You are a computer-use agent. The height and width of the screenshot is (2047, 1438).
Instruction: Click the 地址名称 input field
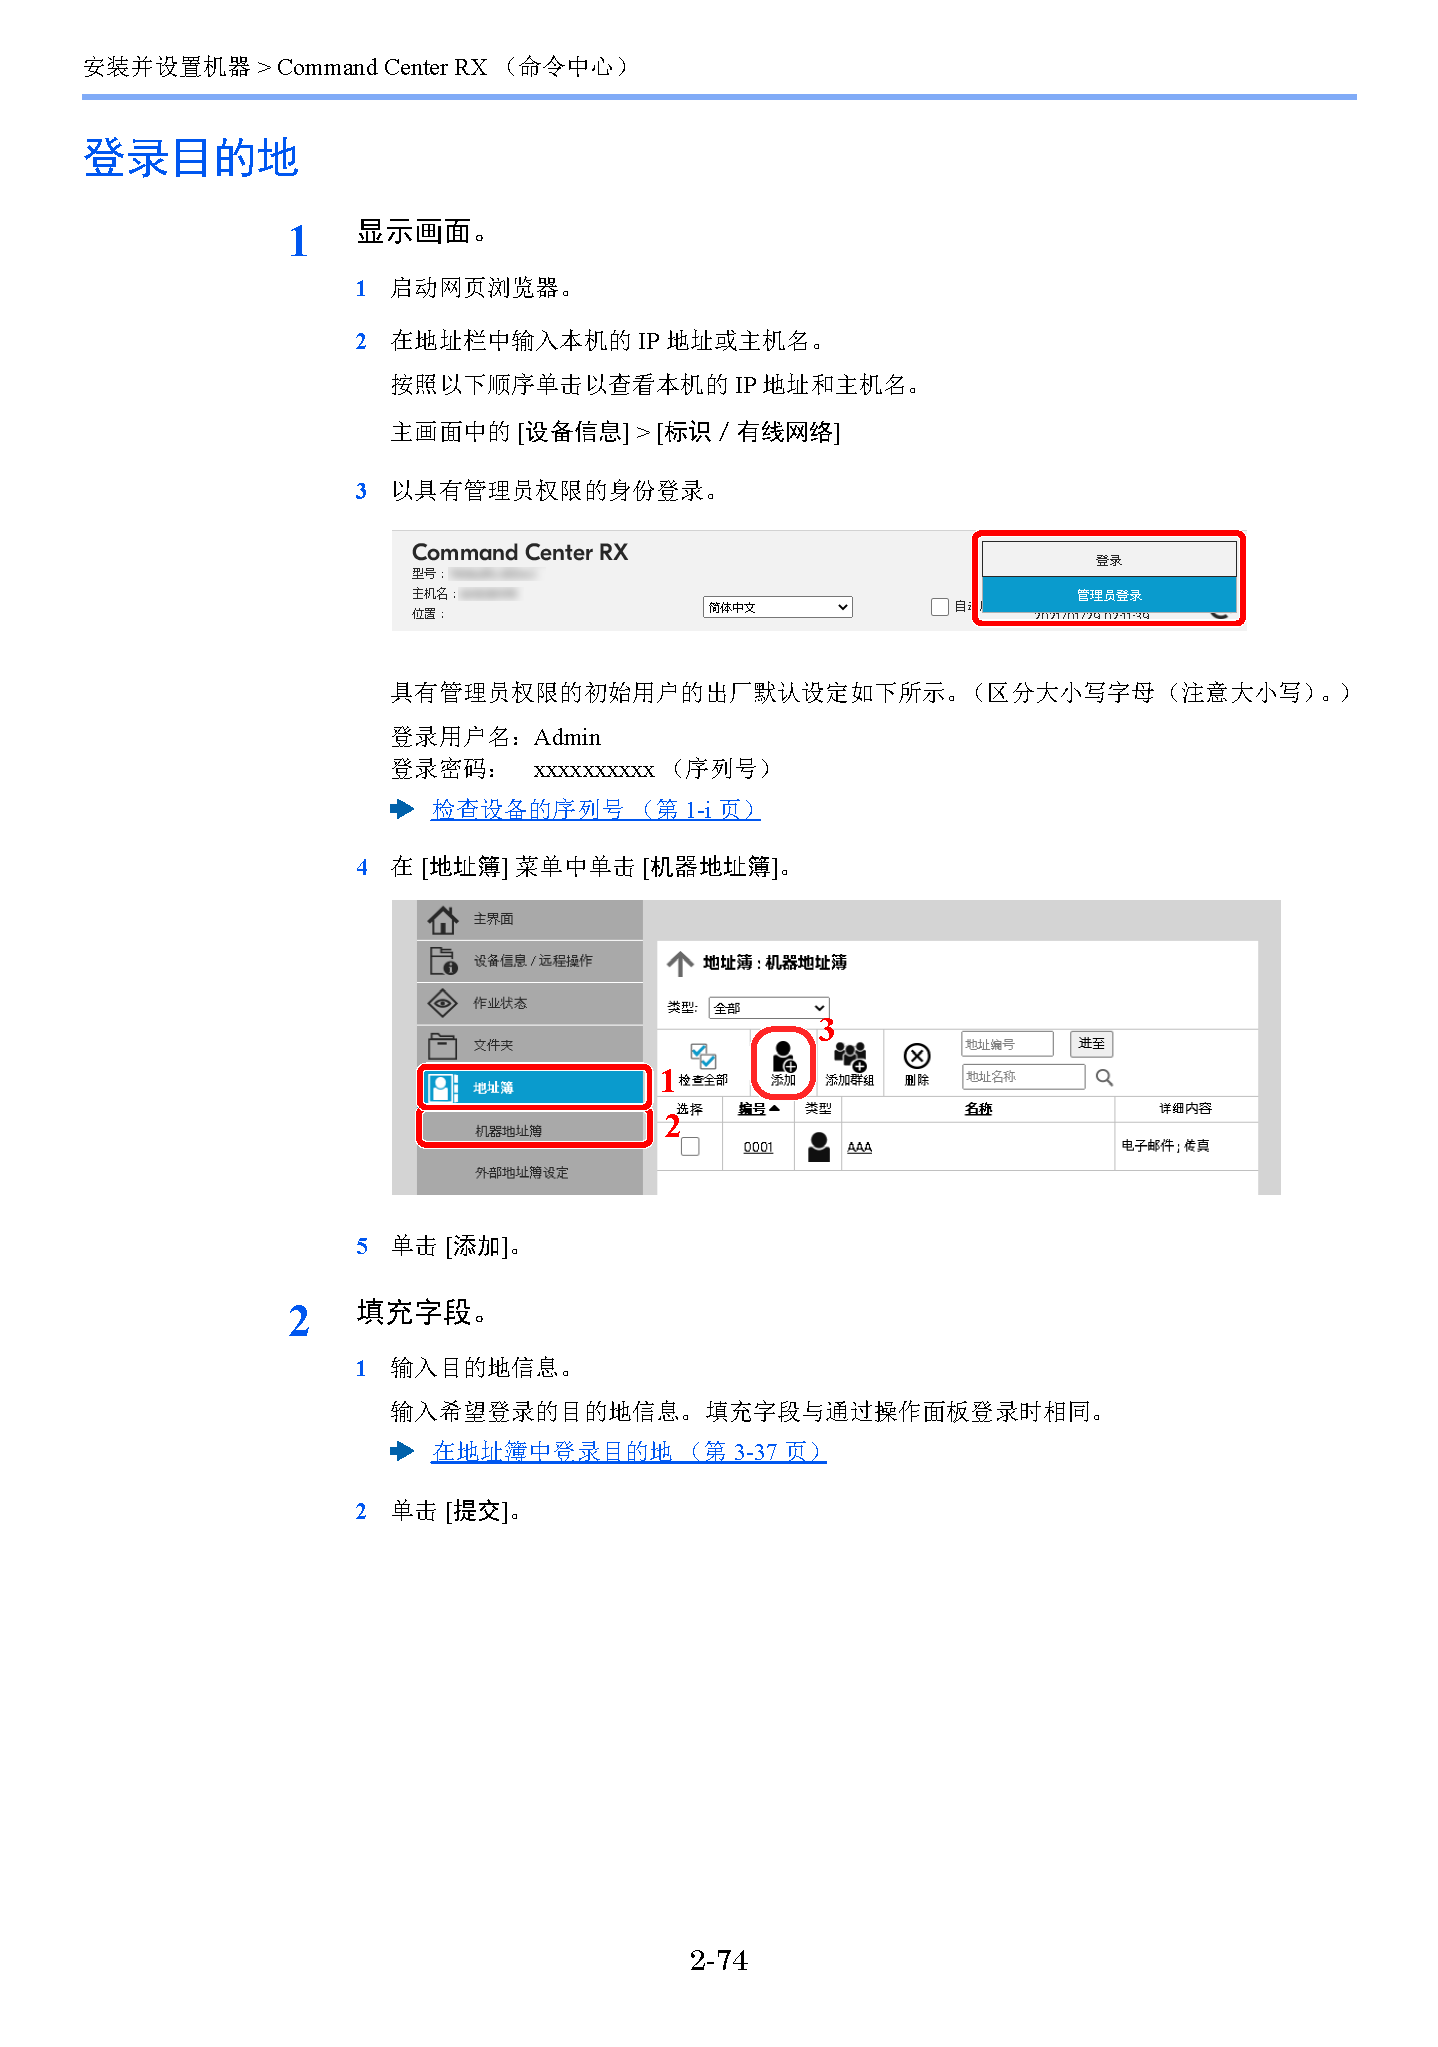pos(1023,1076)
